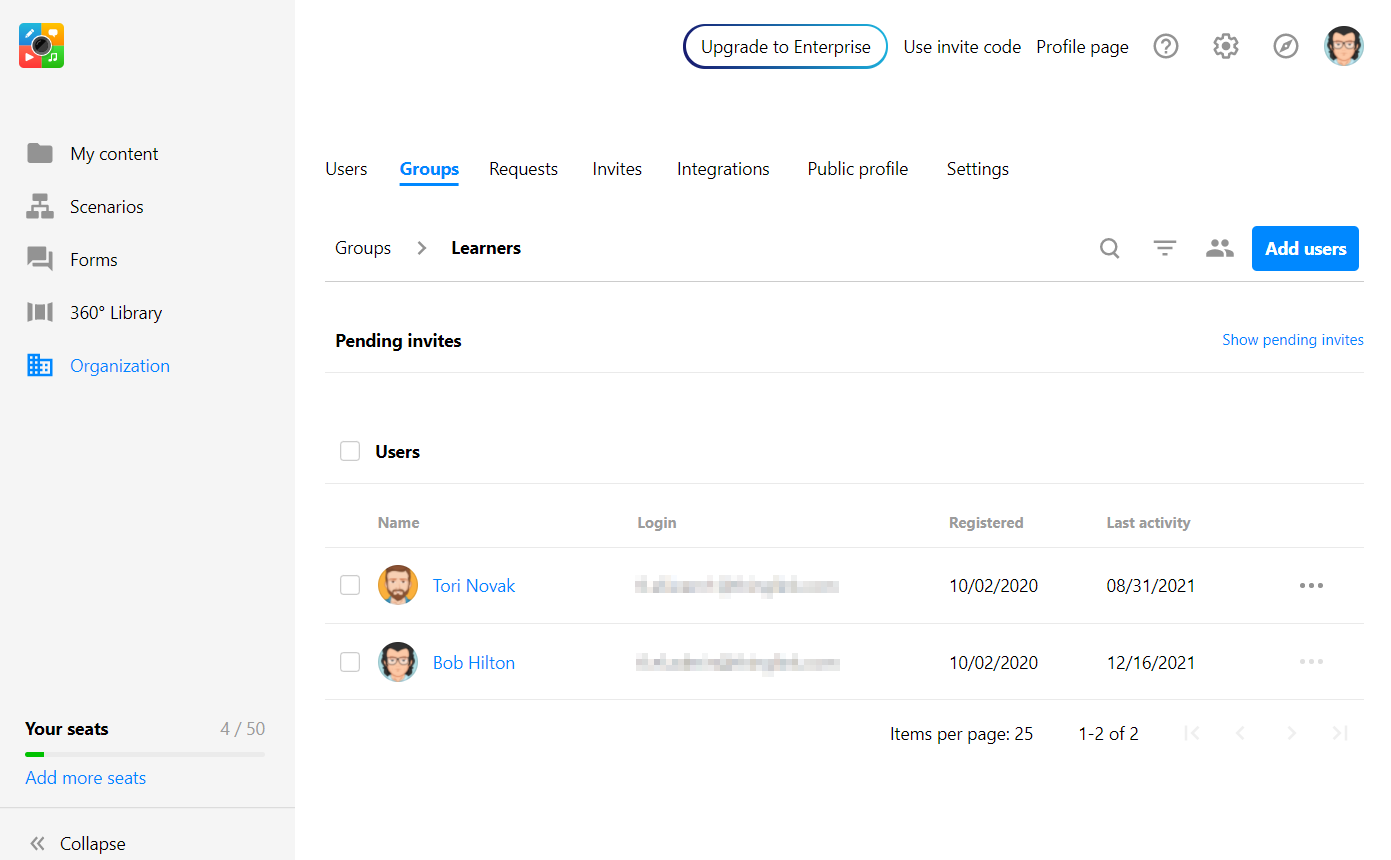
Task: Click the Pending invites heading
Action: (x=398, y=340)
